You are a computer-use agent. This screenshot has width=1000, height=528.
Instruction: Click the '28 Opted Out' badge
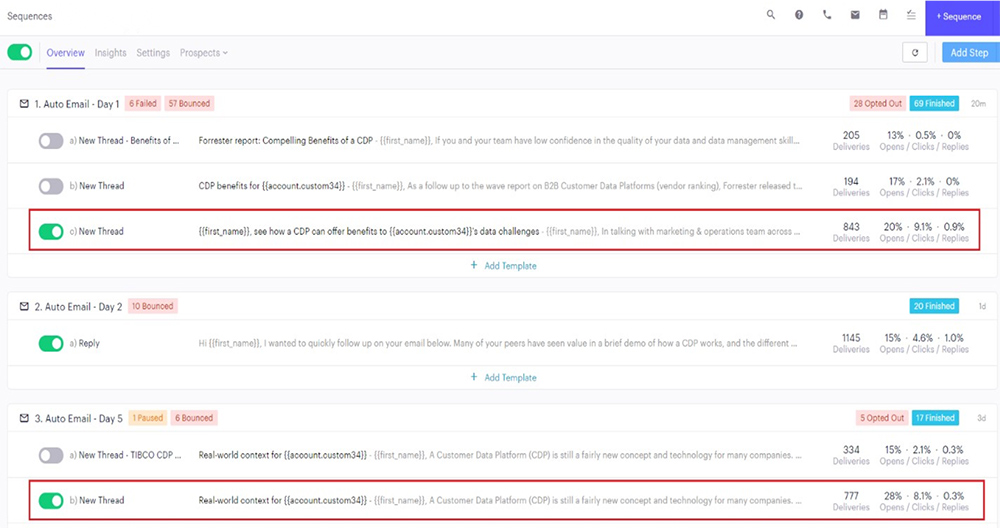coord(878,103)
